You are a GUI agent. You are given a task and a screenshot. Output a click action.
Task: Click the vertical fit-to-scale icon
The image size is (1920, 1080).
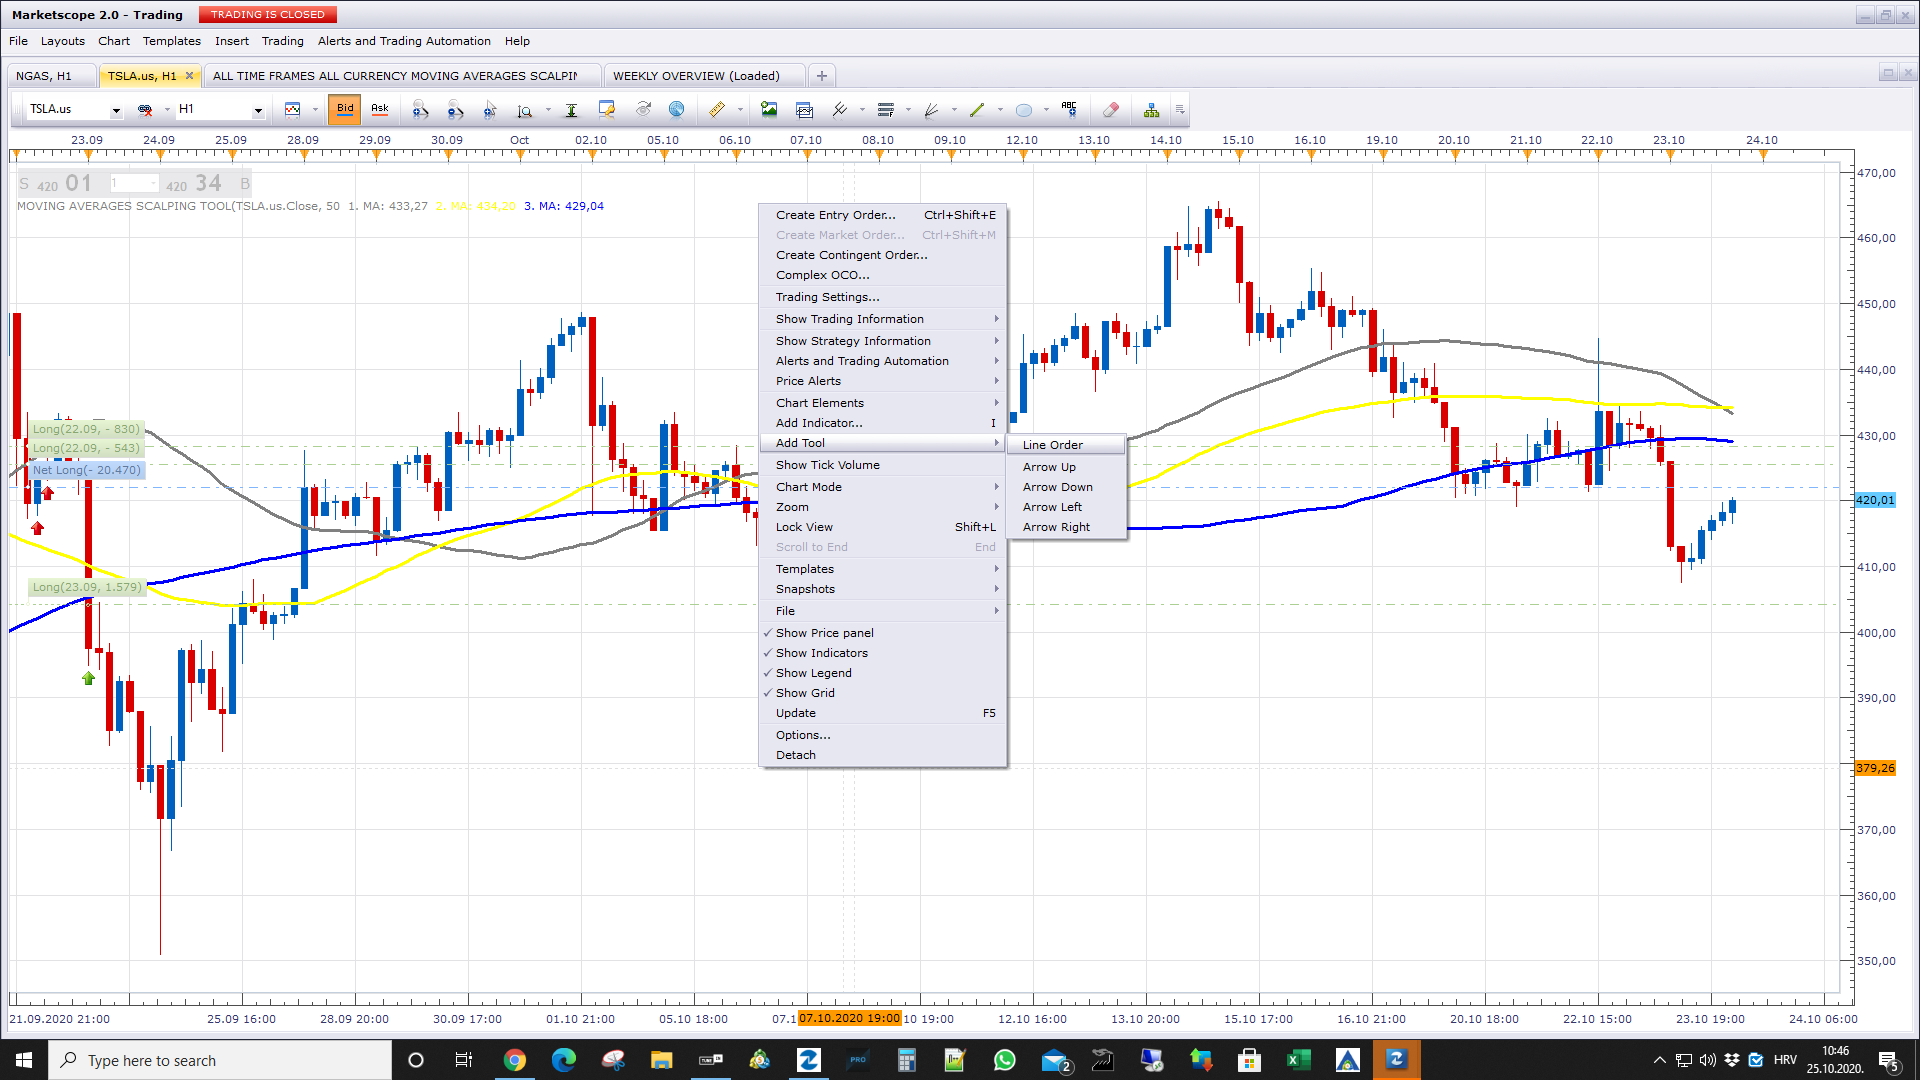[x=571, y=109]
